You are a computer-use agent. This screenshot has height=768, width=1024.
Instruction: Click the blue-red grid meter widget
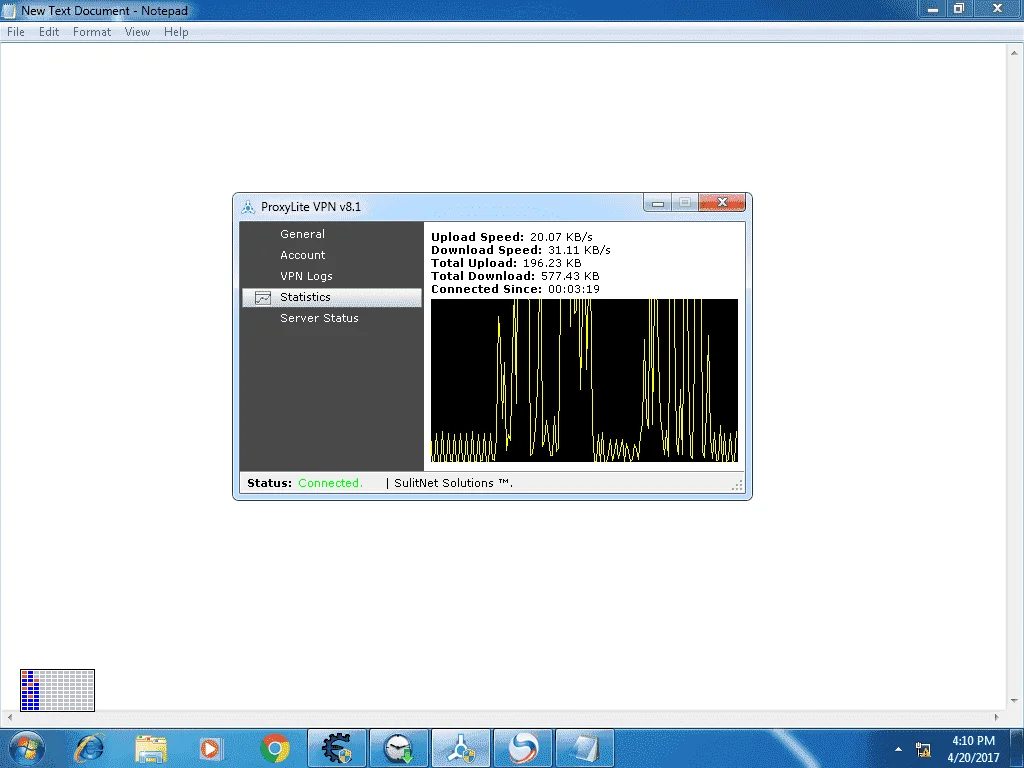57,690
